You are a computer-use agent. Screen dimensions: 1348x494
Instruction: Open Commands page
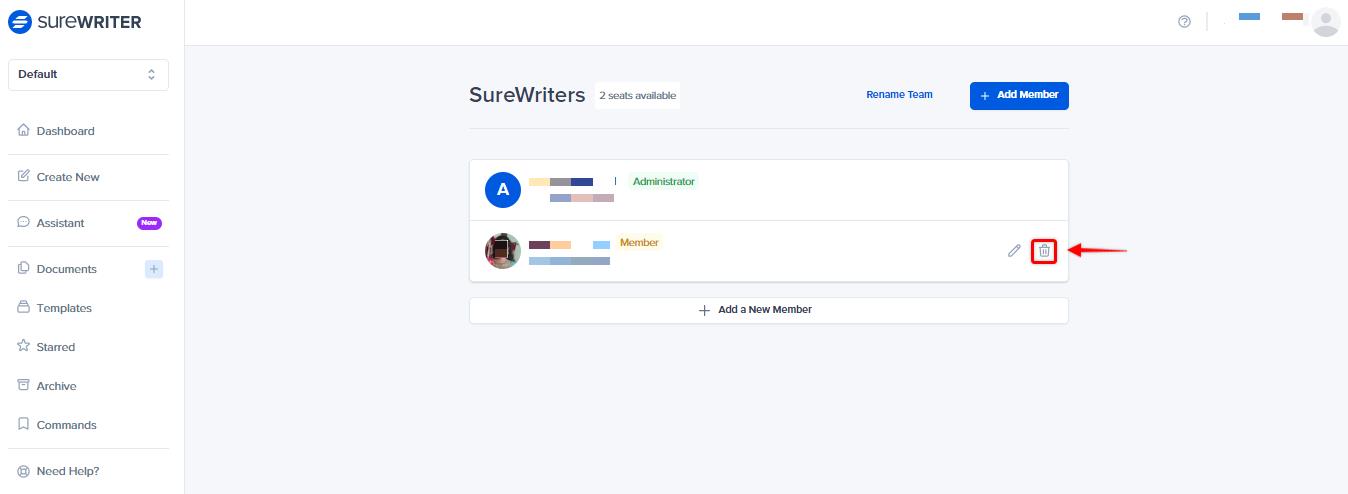point(67,425)
